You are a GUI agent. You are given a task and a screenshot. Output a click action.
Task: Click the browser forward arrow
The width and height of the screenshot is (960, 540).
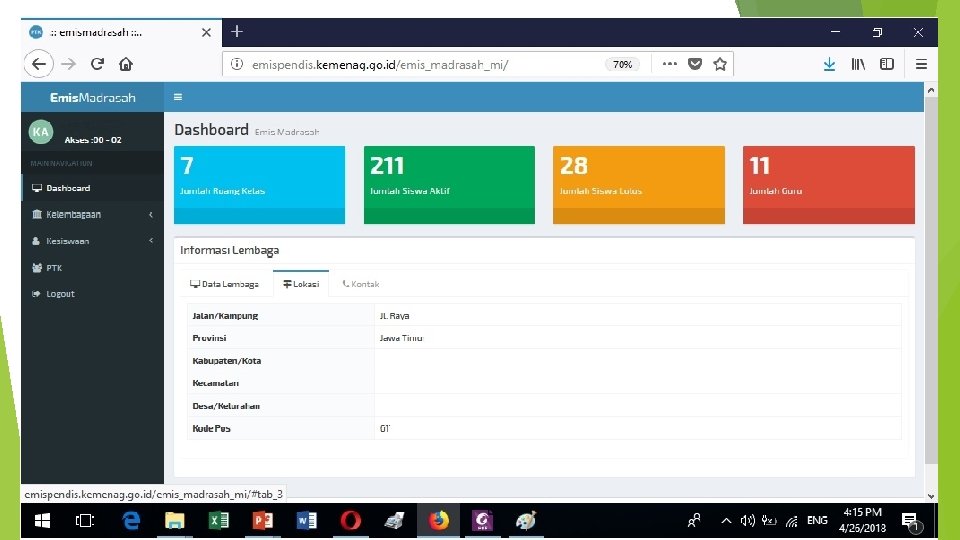click(x=69, y=64)
